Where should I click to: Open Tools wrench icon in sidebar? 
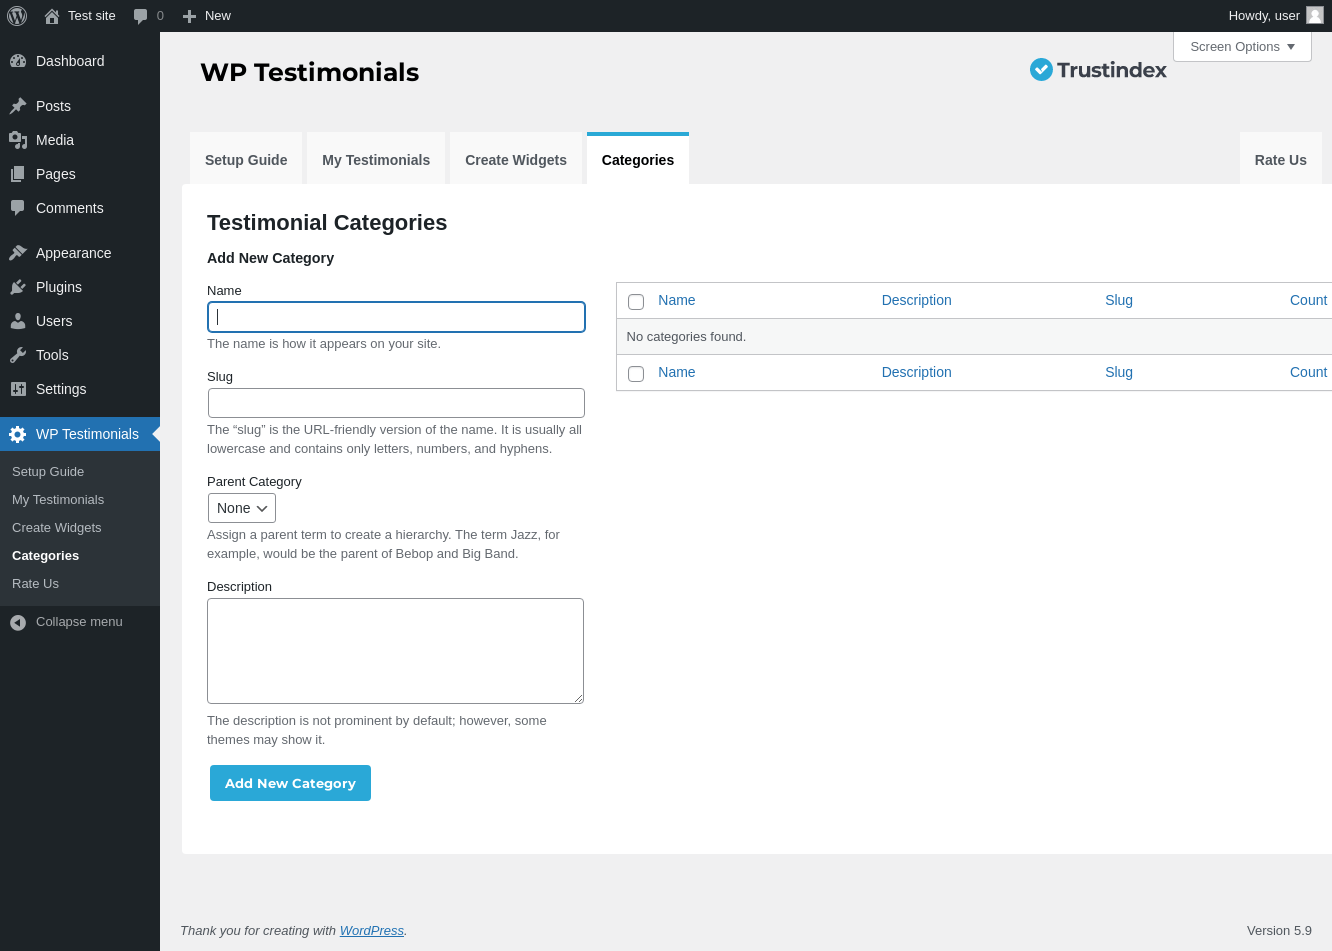coord(18,355)
